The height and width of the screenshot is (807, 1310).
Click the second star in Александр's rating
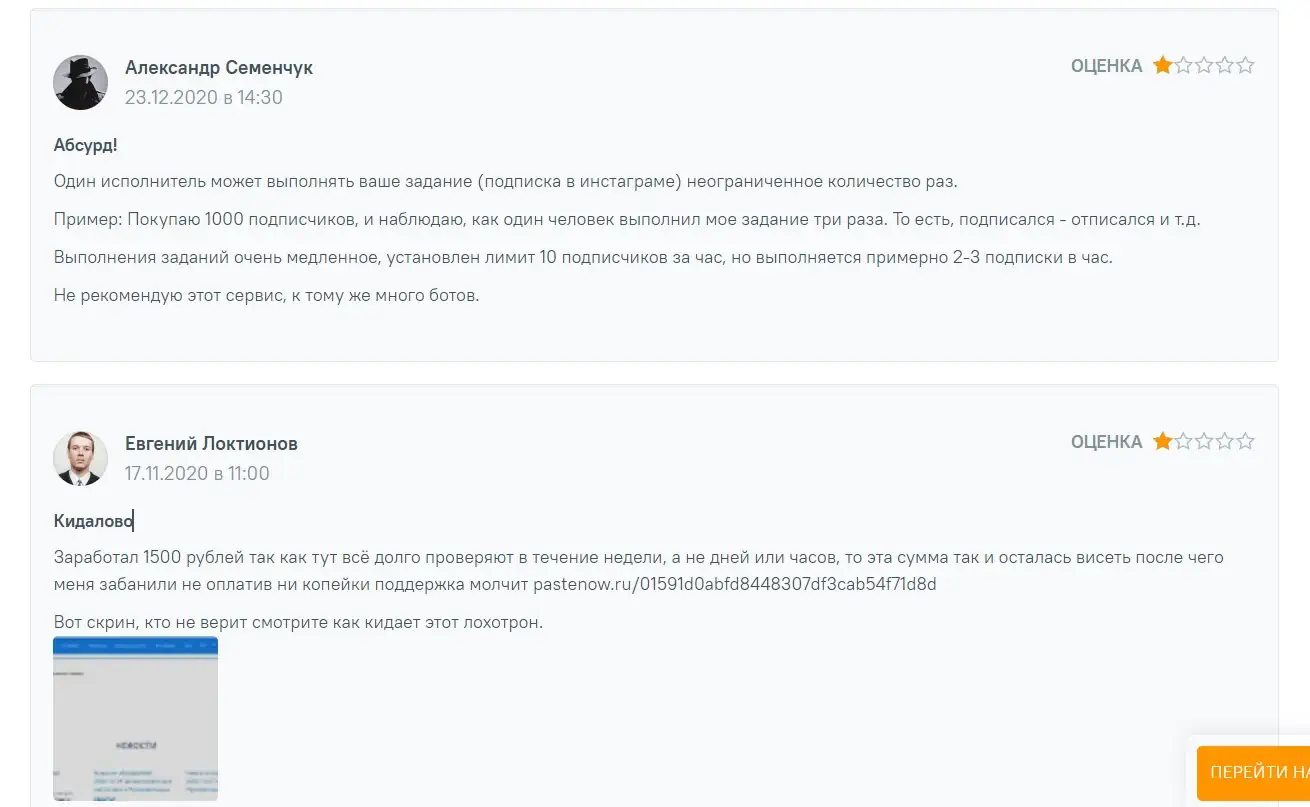pyautogui.click(x=1183, y=66)
